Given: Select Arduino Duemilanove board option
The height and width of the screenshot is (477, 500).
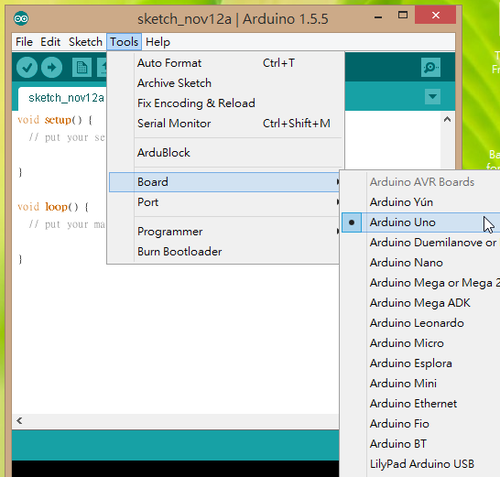Looking at the screenshot, I should click(x=421, y=242).
